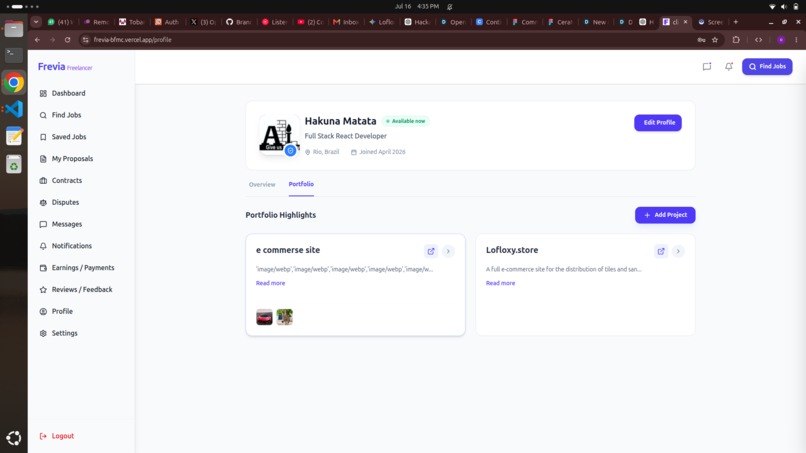This screenshot has height=453, width=806.
Task: Click the Lofloxy.store title
Action: tap(512, 250)
